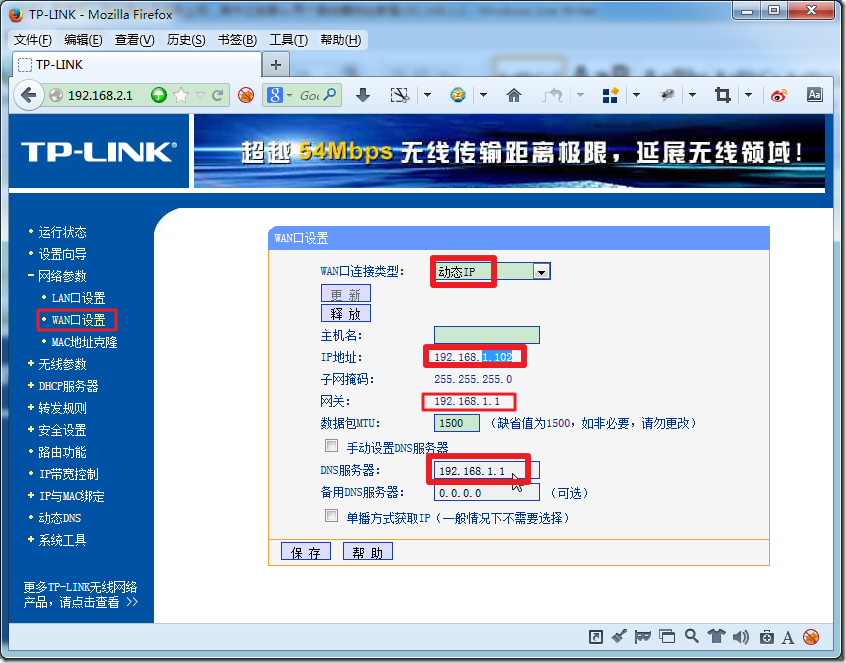Image resolution: width=846 pixels, height=663 pixels.
Task: Open the 历史(S) menu
Action: 186,40
